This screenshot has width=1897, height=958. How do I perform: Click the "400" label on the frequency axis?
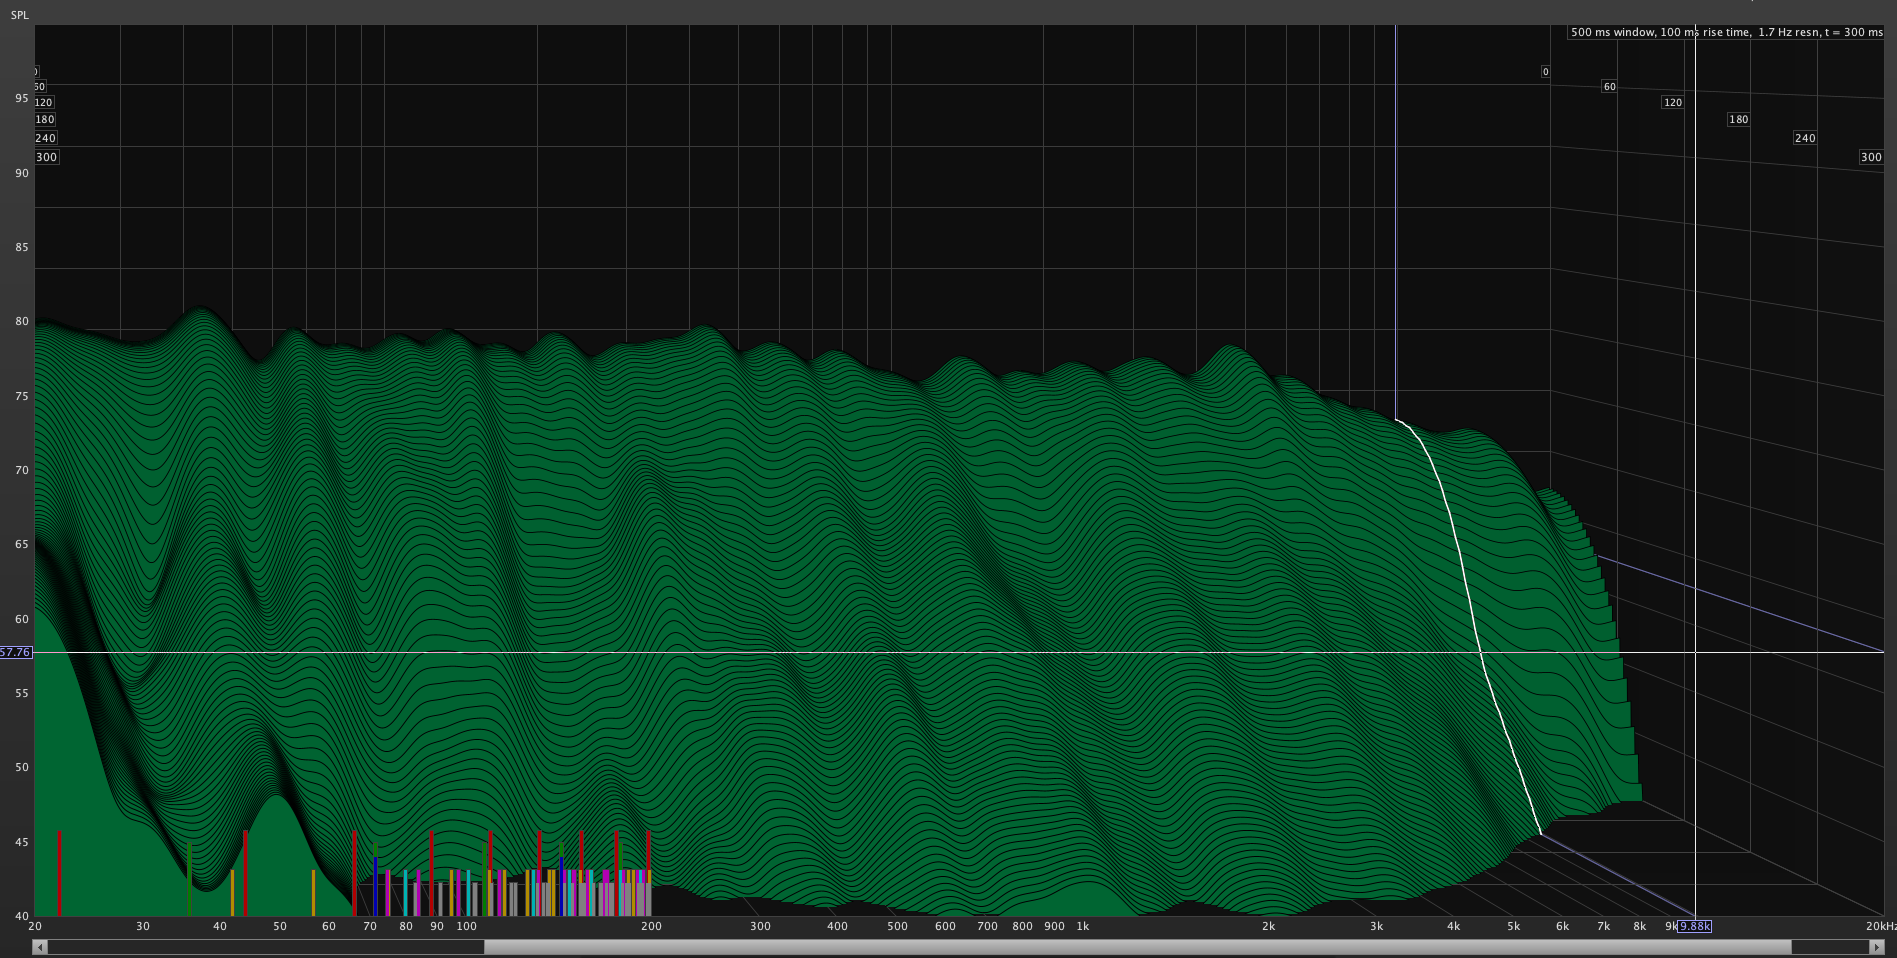[x=837, y=926]
